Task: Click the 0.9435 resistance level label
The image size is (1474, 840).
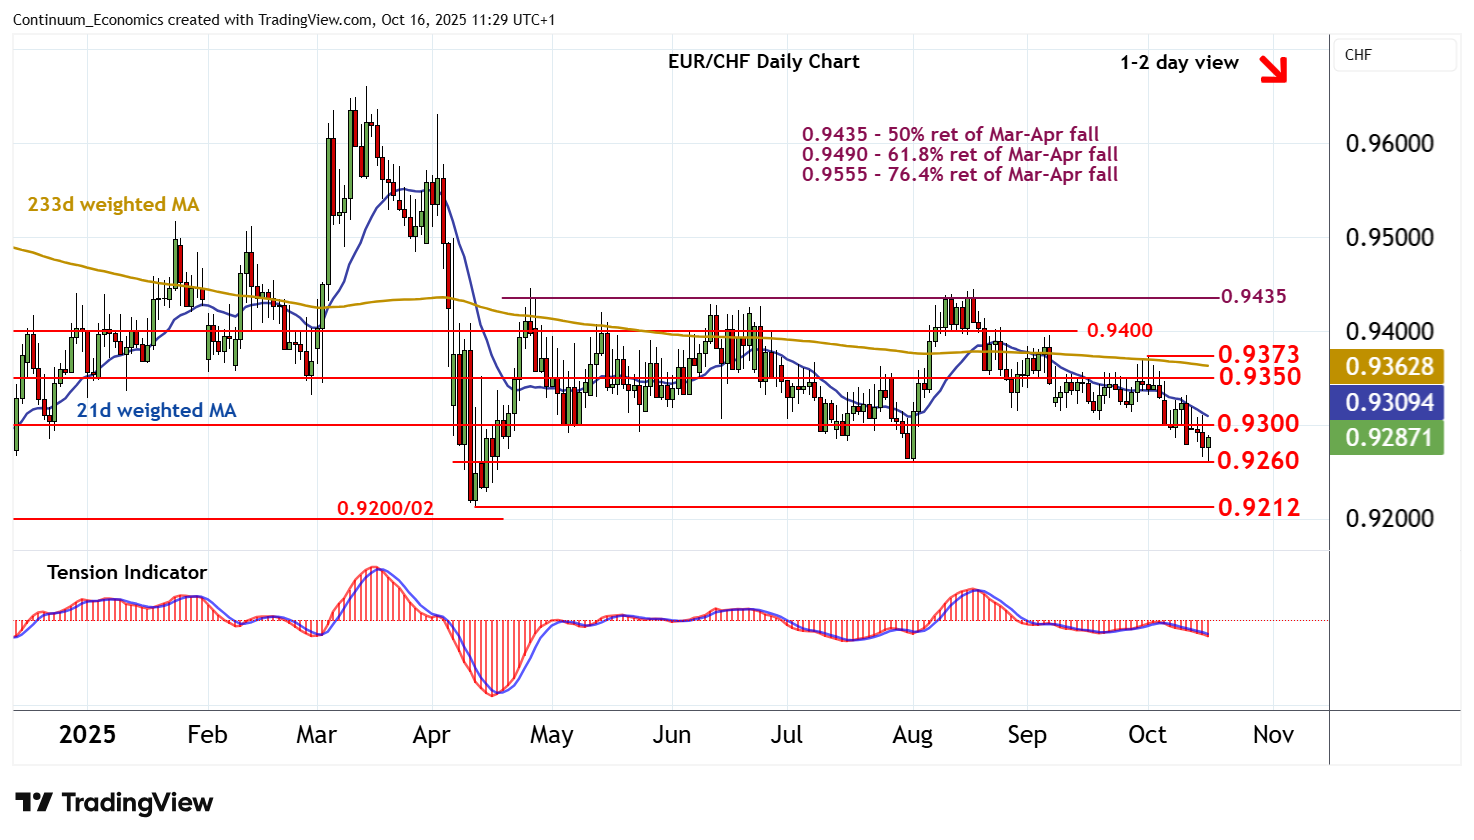Action: coord(1254,297)
